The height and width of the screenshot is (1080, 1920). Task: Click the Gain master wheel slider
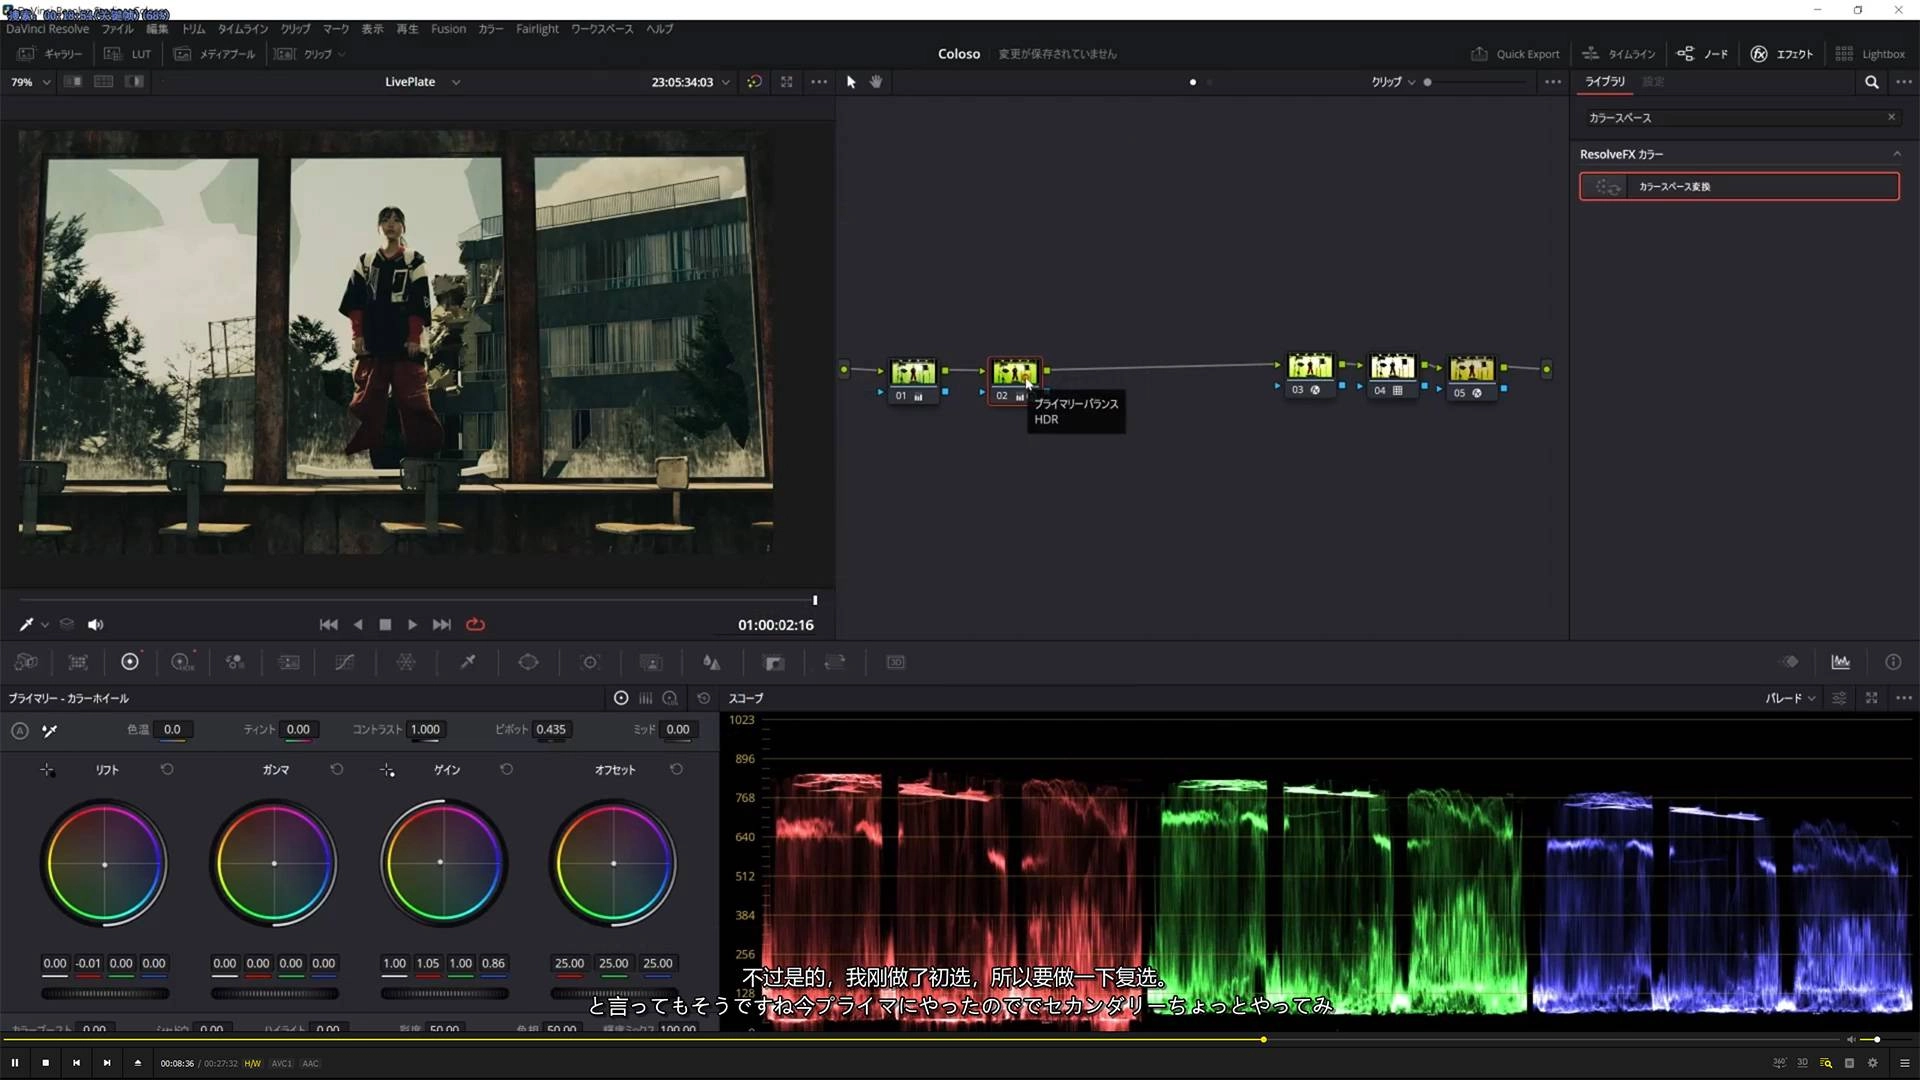(x=444, y=993)
